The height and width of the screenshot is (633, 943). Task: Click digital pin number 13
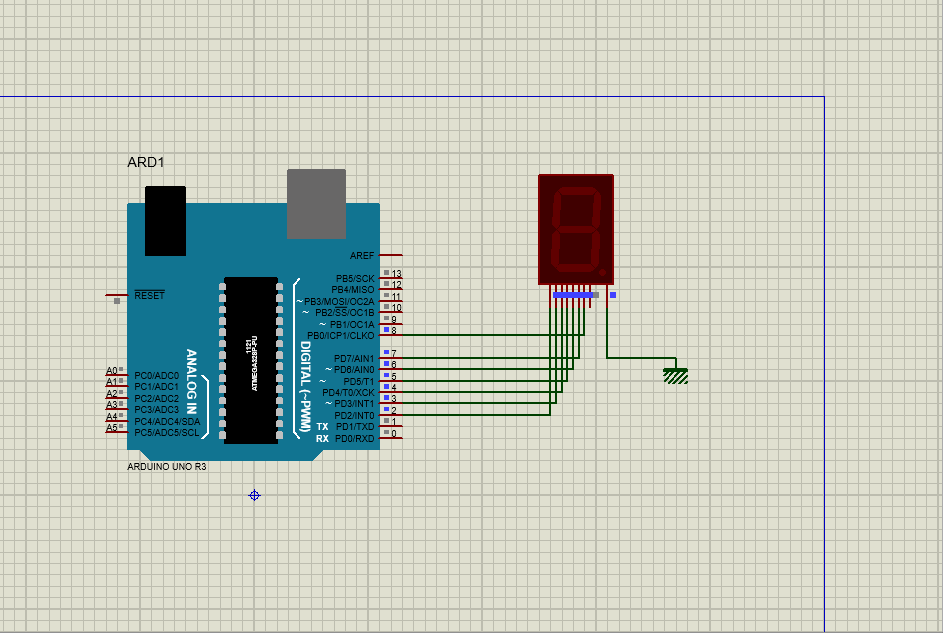pos(396,274)
